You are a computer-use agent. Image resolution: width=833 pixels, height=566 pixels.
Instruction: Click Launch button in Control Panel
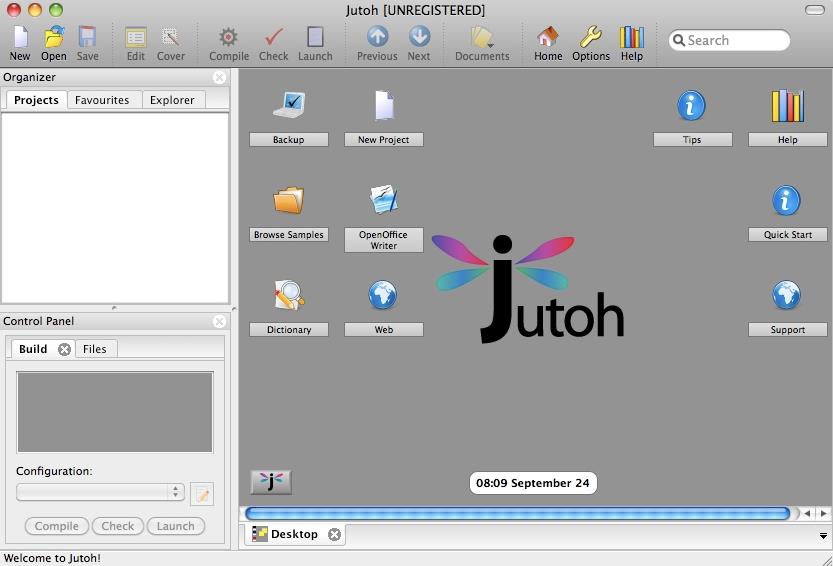coord(175,526)
